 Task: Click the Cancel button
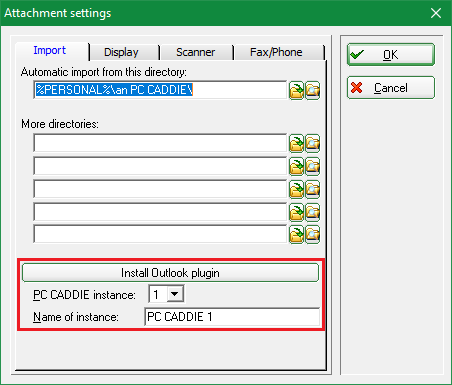coord(391,88)
